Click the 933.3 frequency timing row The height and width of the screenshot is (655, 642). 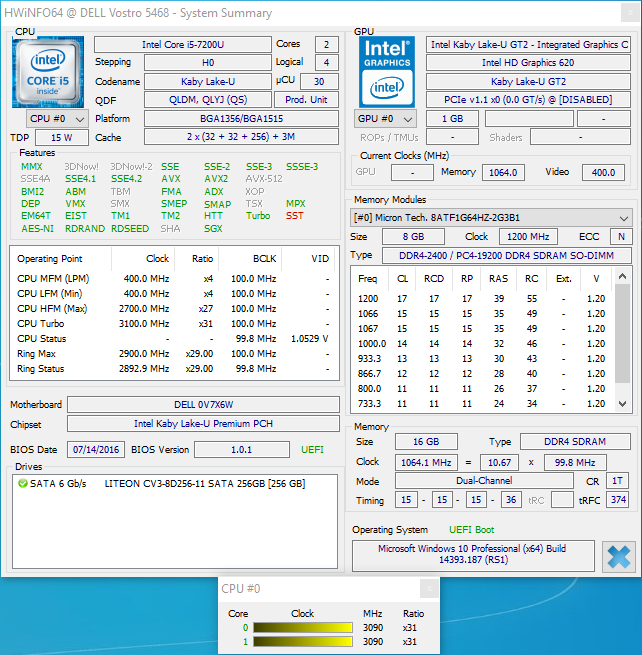point(482,359)
